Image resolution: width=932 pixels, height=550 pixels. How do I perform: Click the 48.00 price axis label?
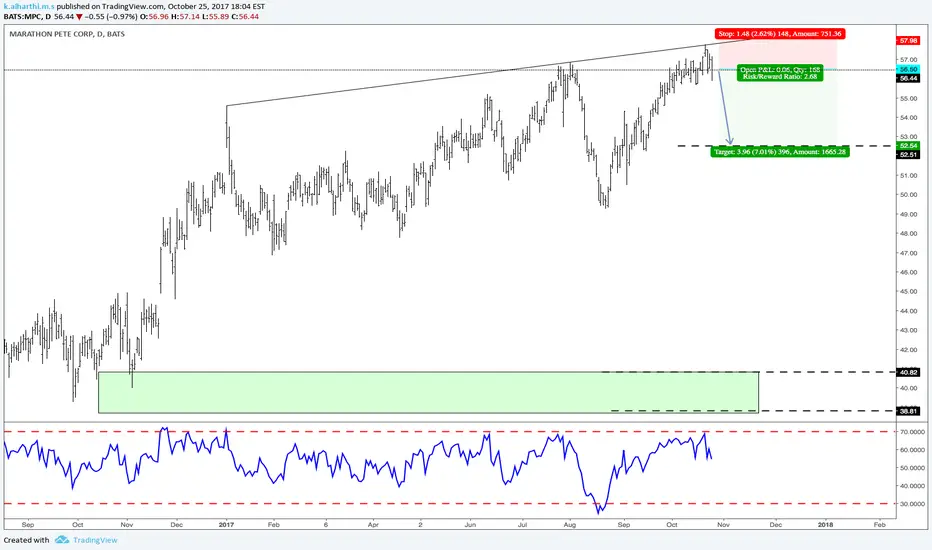[908, 234]
